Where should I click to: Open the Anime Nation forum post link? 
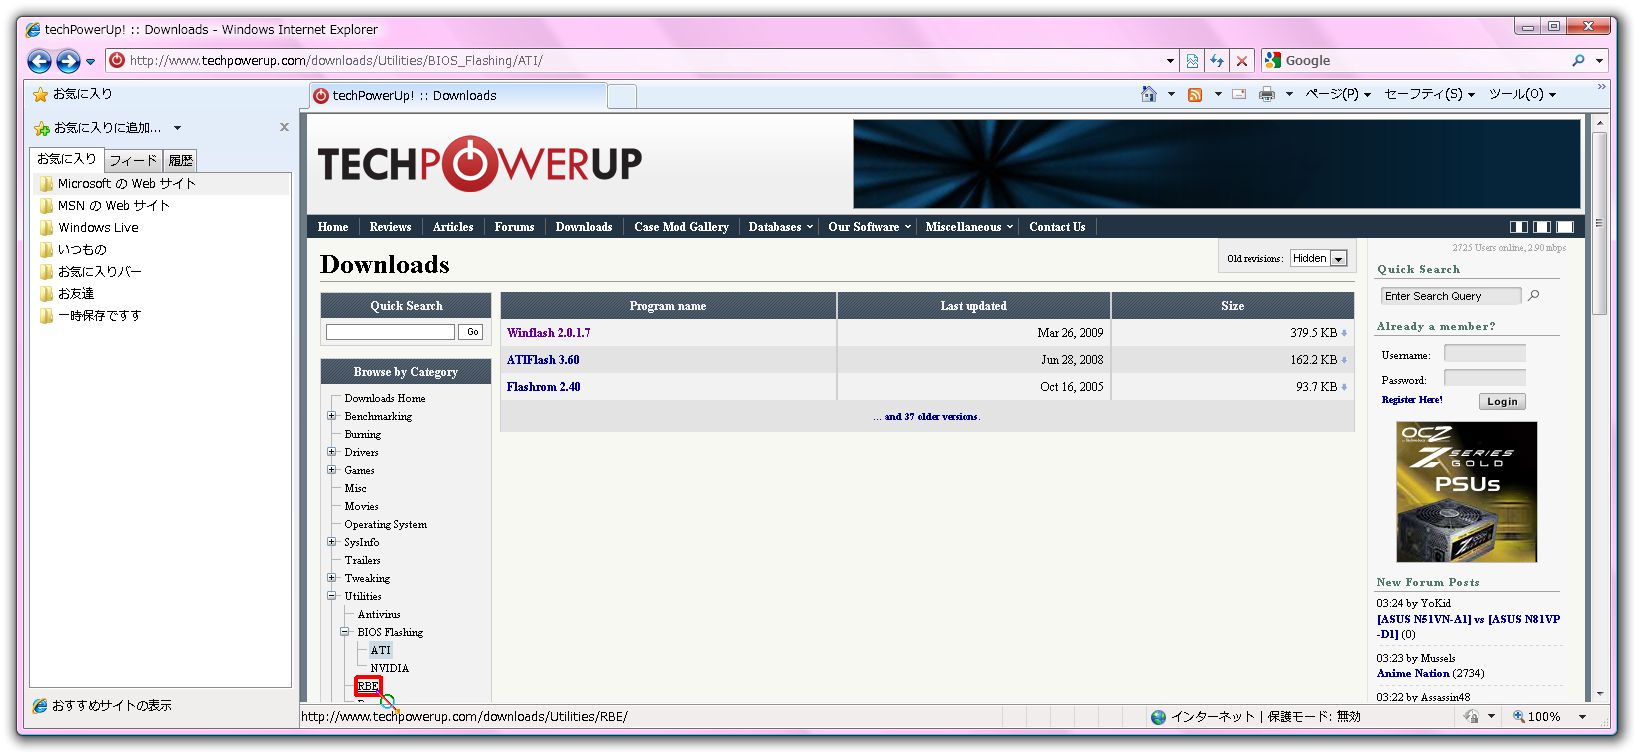tap(1412, 674)
